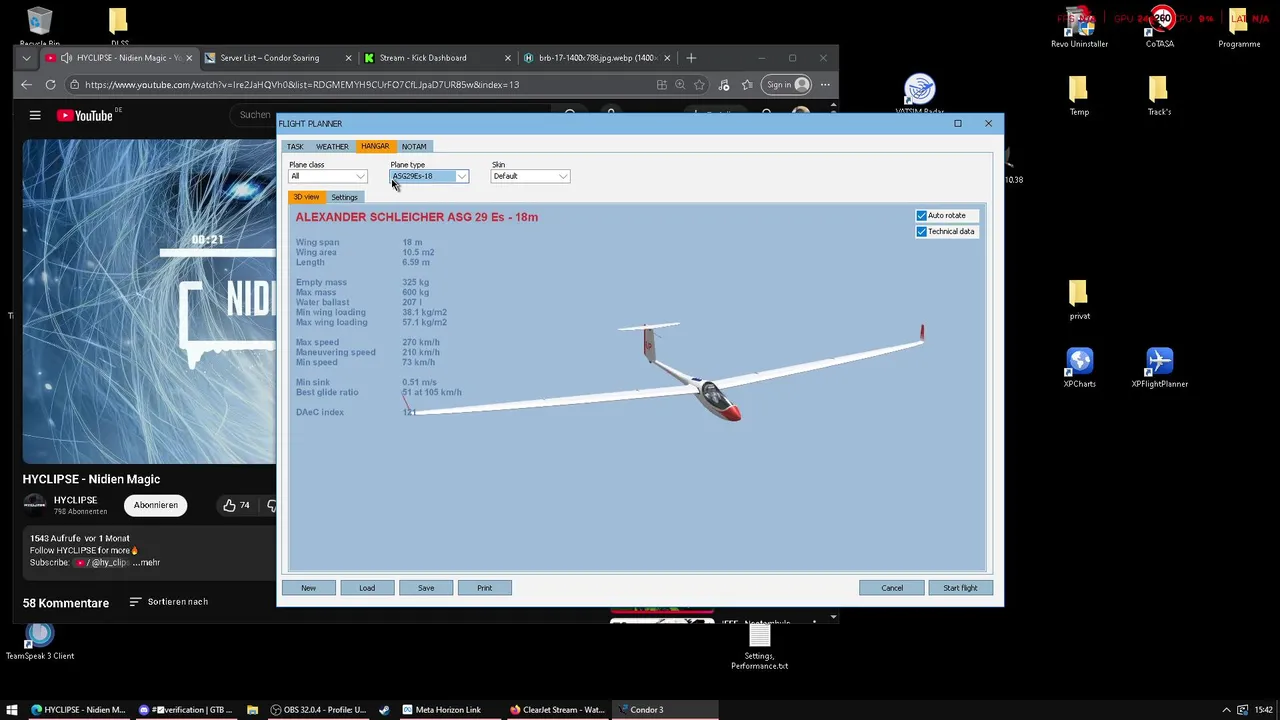Open Settings, Performance.txt file on desktop
Image resolution: width=1280 pixels, height=720 pixels.
point(760,647)
